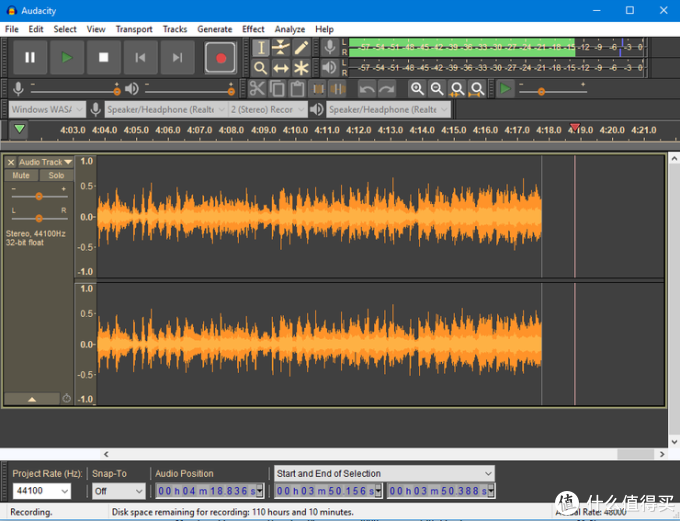
Task: Collapse the audio track with up arrow
Action: [x=32, y=399]
